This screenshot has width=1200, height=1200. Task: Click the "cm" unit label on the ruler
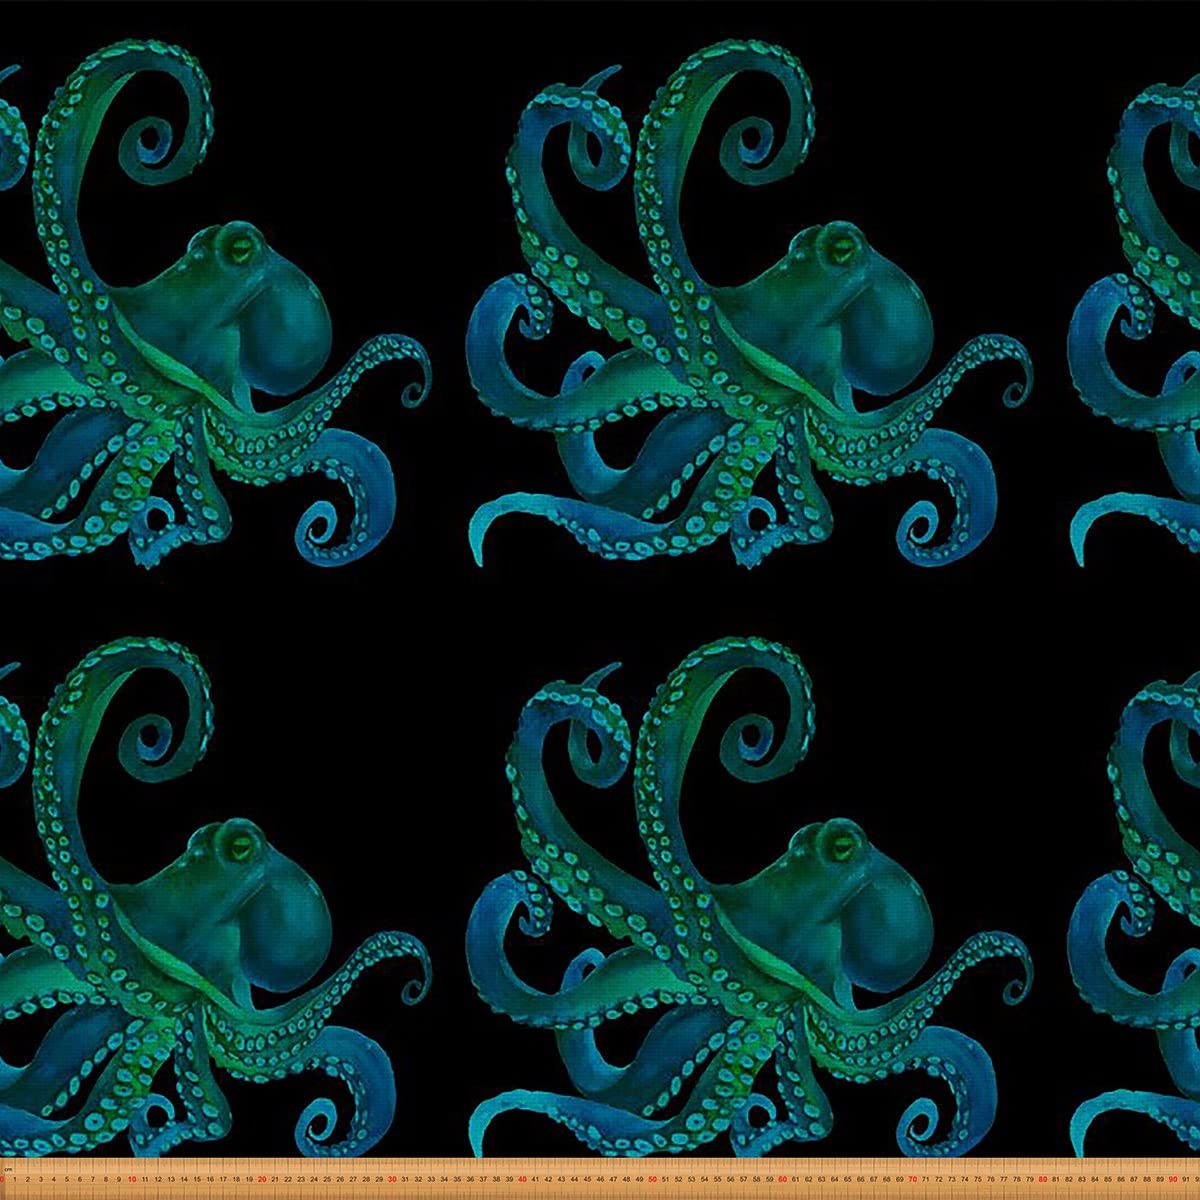(10, 1169)
